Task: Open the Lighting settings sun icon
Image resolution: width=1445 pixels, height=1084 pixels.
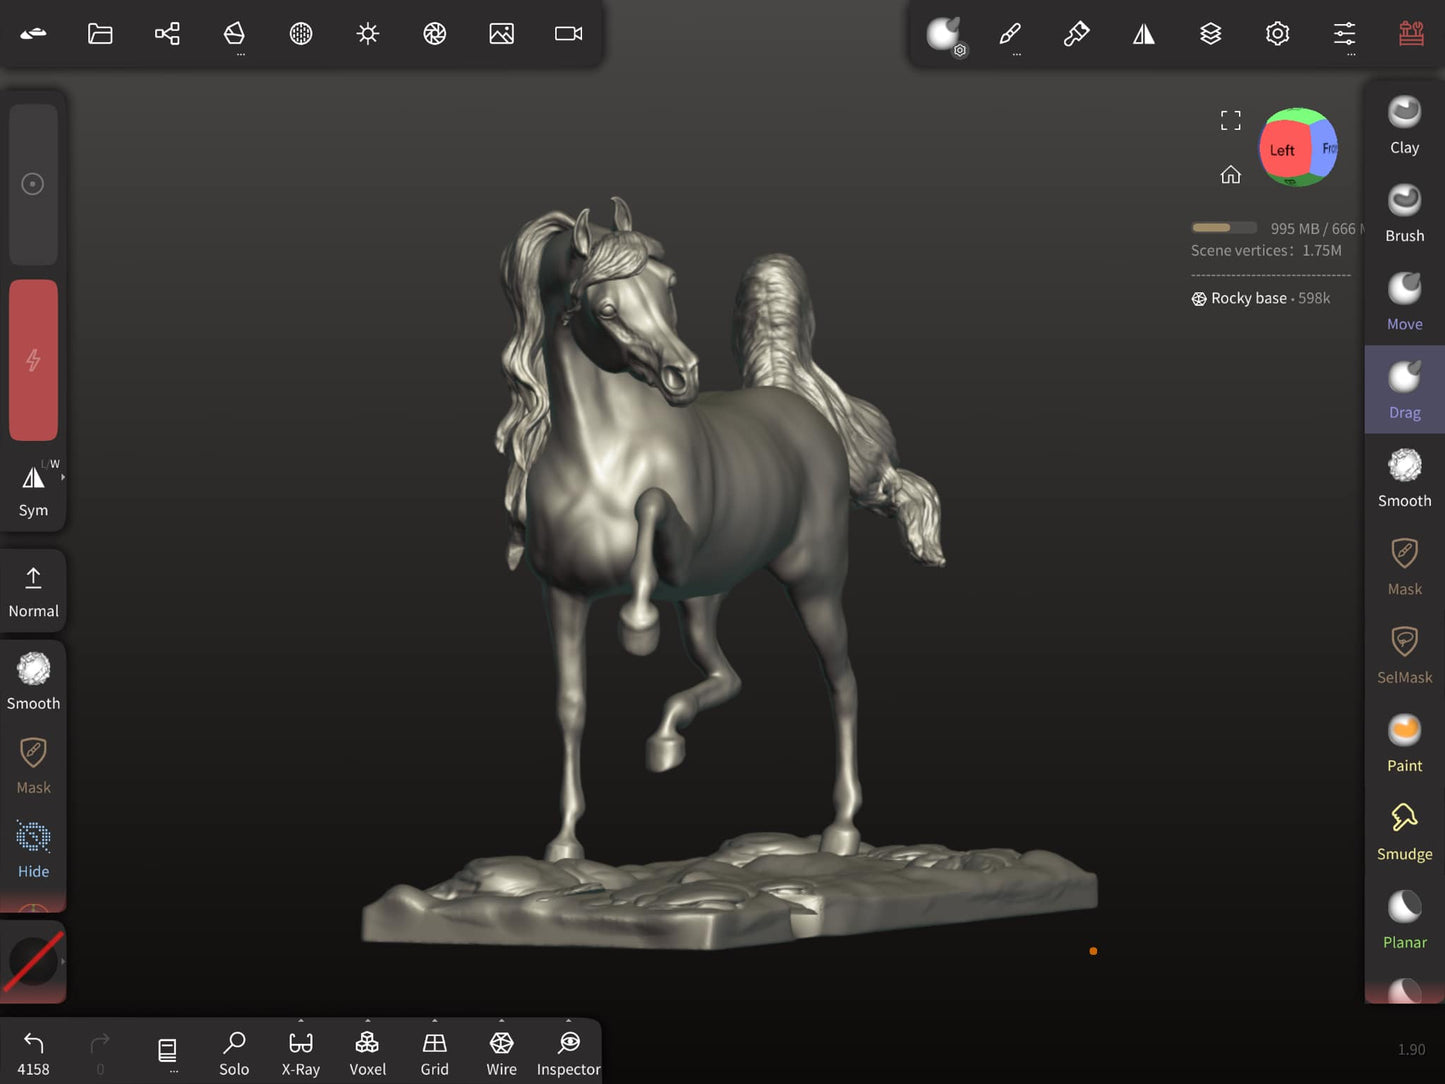Action: pyautogui.click(x=368, y=34)
